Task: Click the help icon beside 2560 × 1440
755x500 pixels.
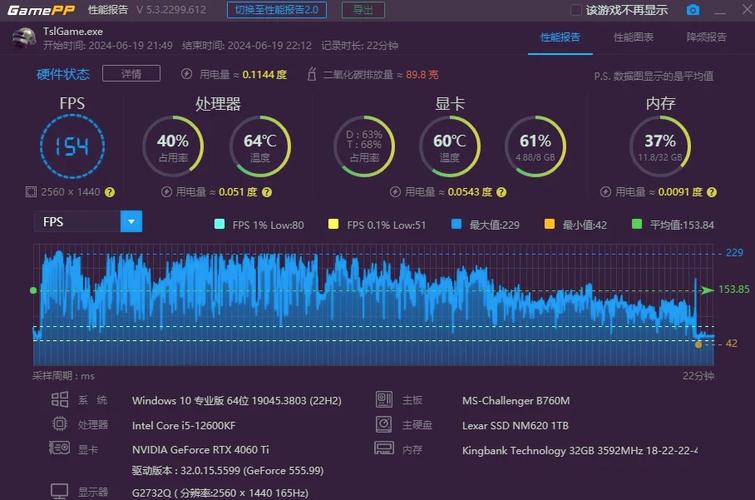Action: click(x=110, y=192)
